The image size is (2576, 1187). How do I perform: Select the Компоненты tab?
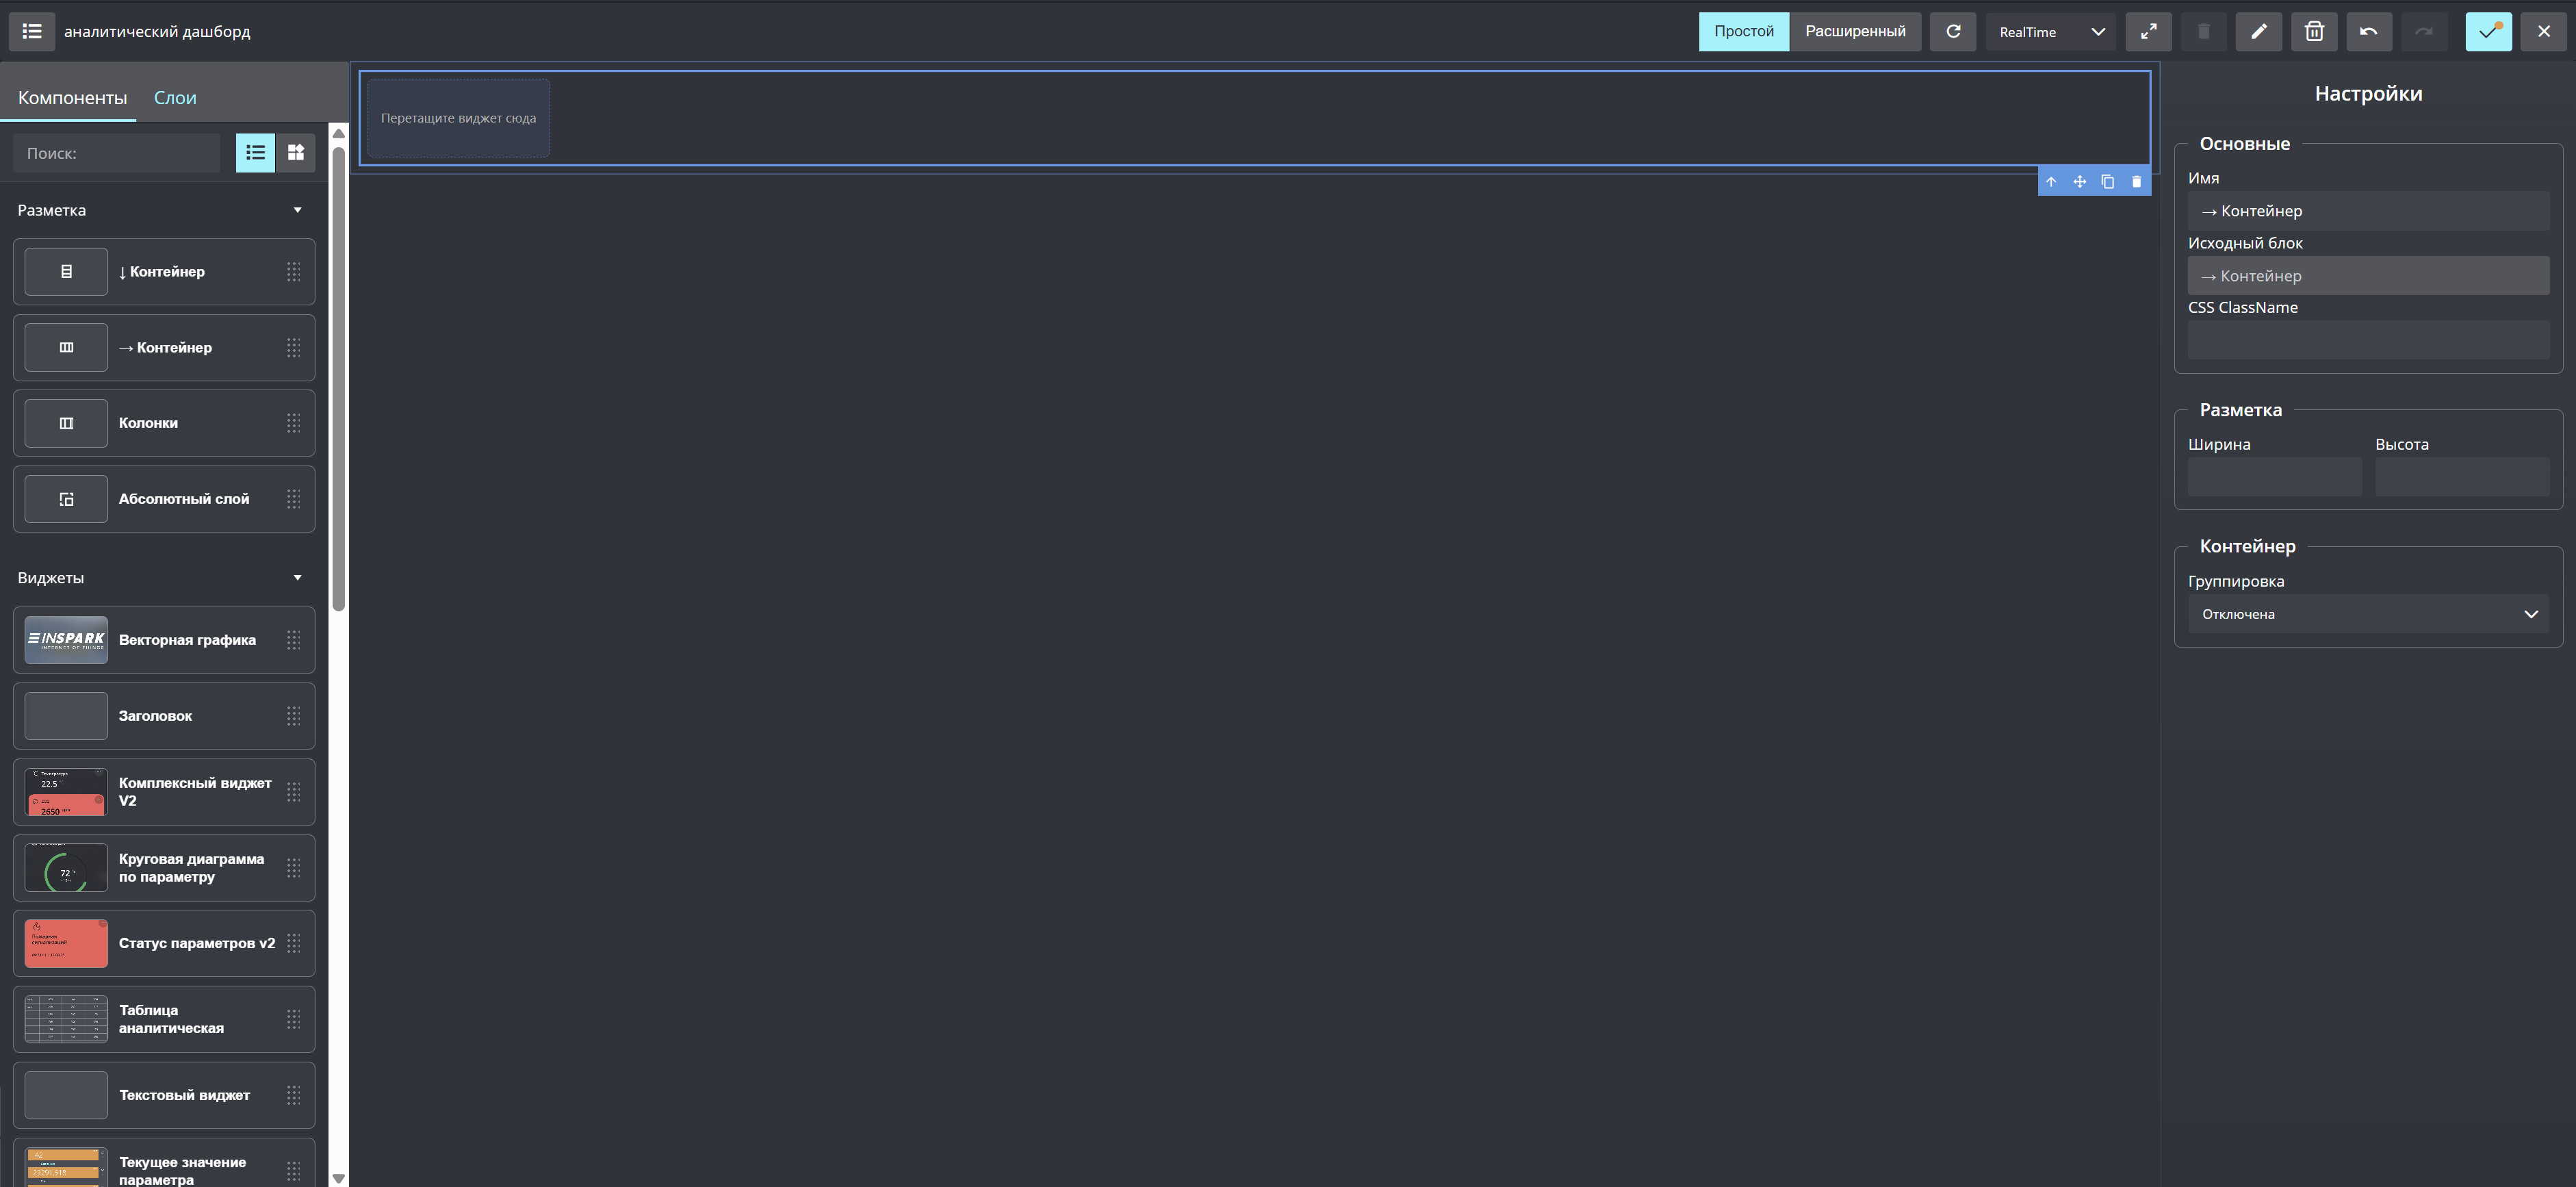72,97
